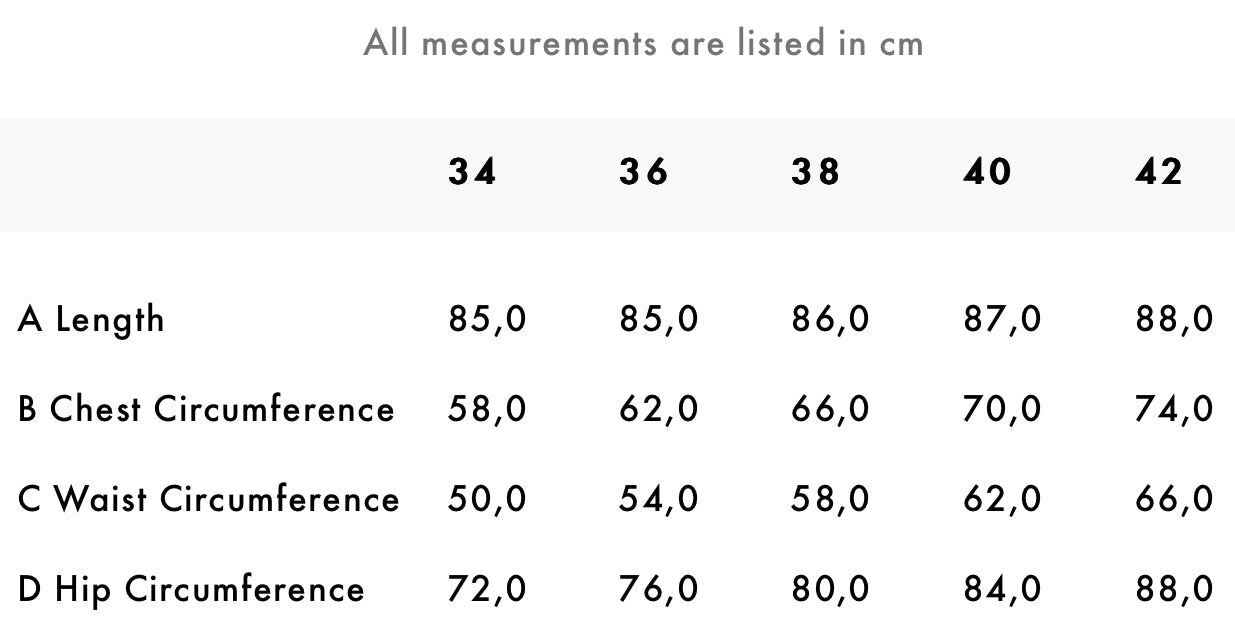Select the D Hip Circumference row label
This screenshot has width=1235, height=627.
click(191, 589)
